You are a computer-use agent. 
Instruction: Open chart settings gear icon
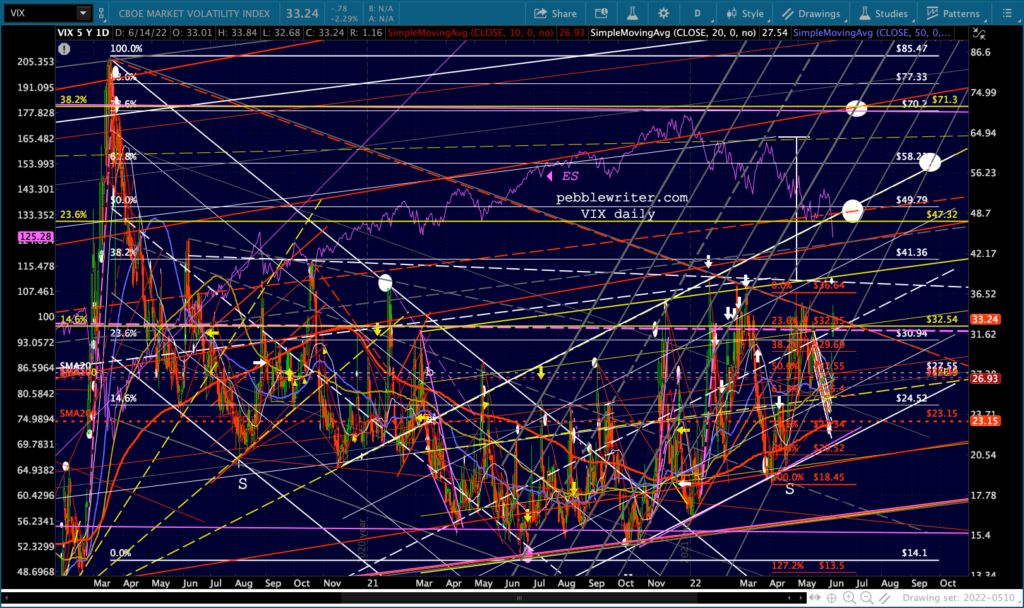click(664, 13)
